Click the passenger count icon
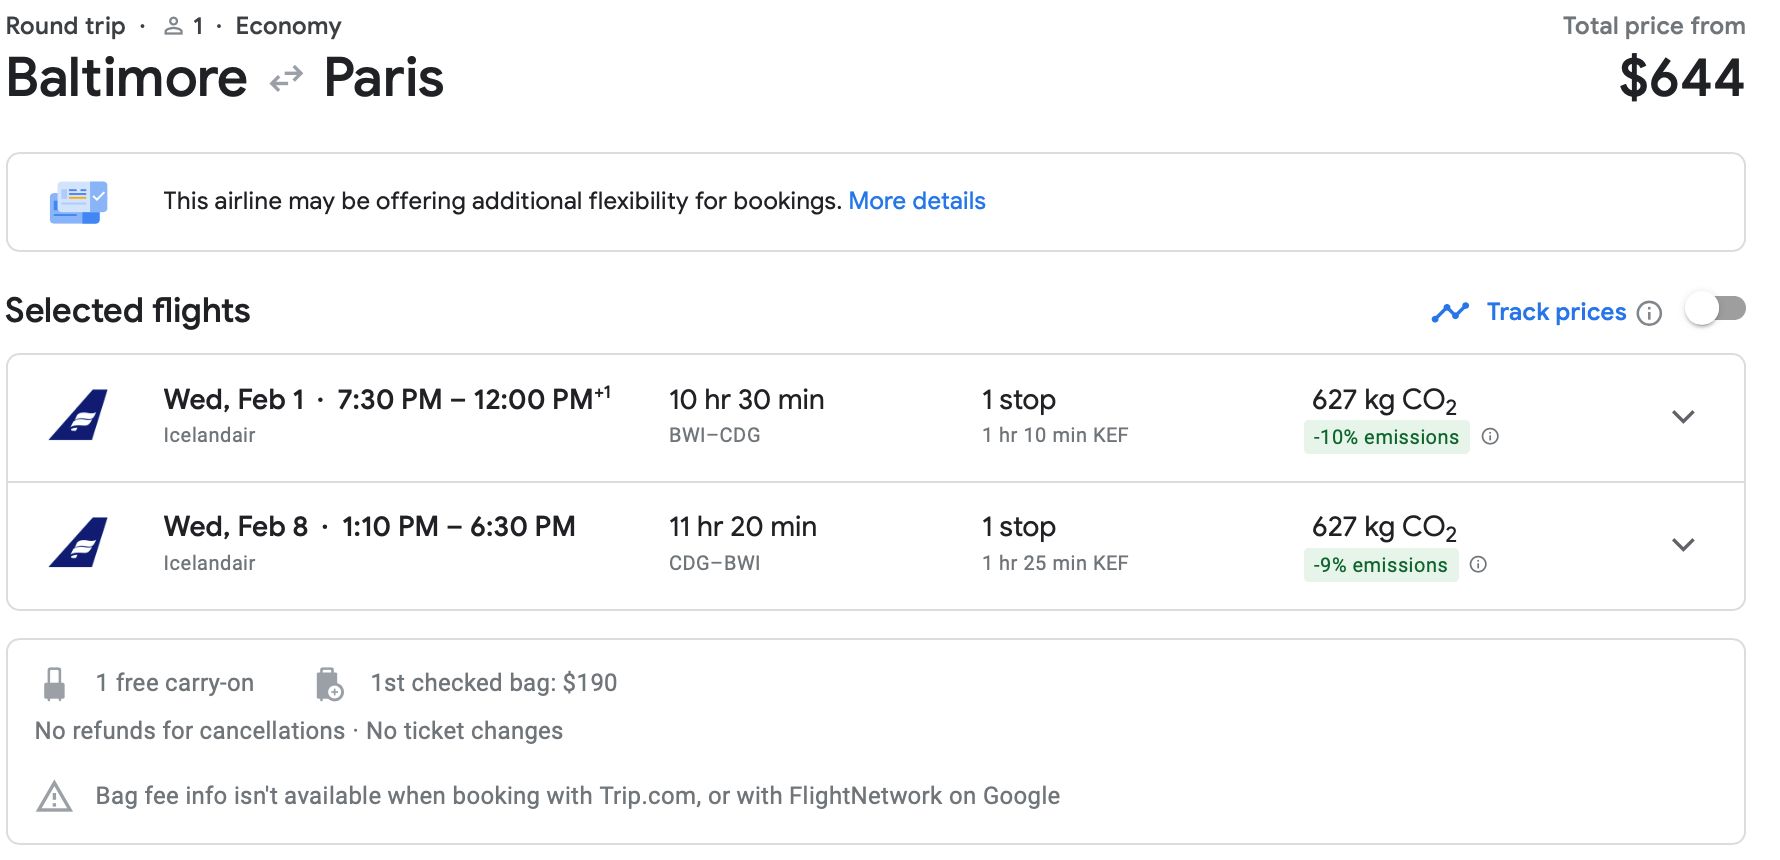The width and height of the screenshot is (1780, 860). coord(174,26)
